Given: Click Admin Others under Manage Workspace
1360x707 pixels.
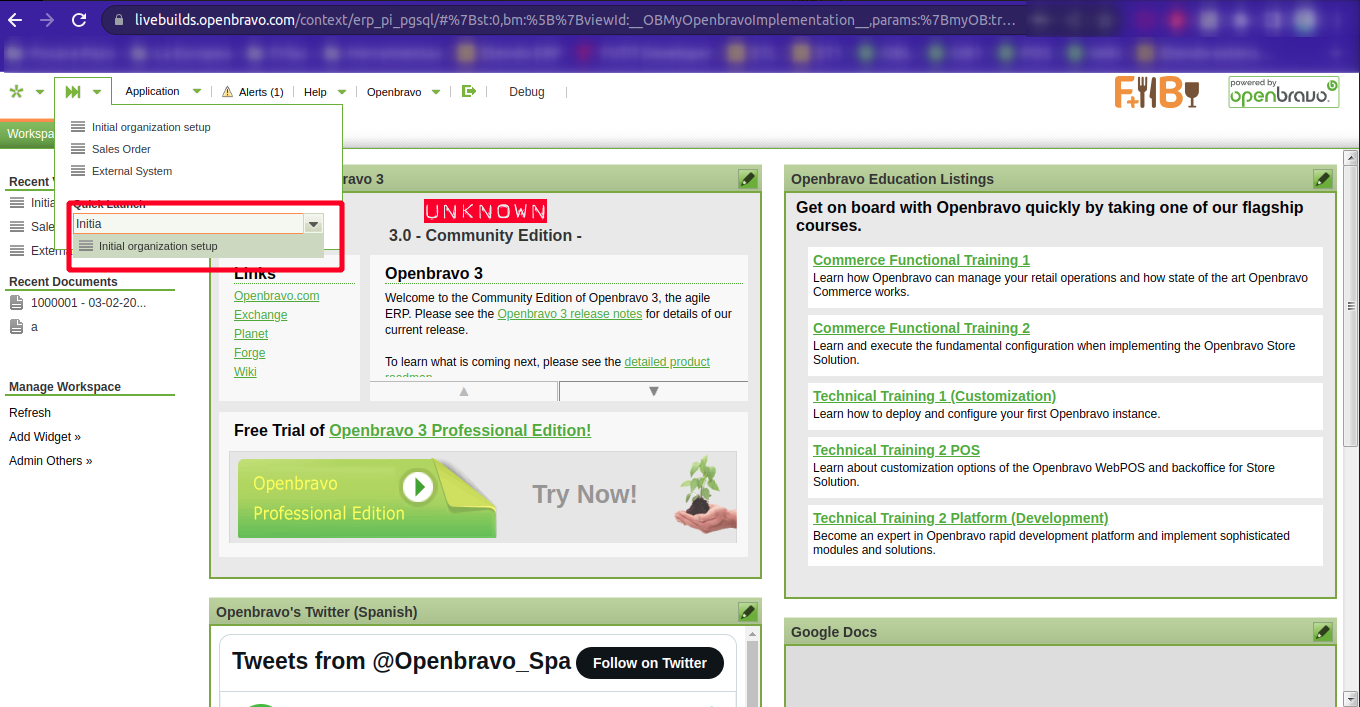Looking at the screenshot, I should click(50, 461).
